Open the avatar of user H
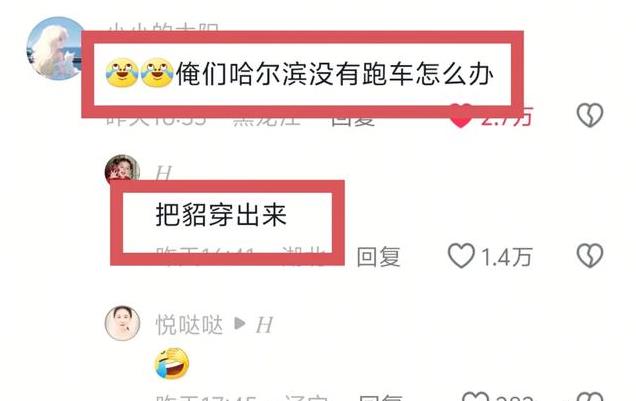Image resolution: width=636 pixels, height=401 pixels. coord(122,168)
